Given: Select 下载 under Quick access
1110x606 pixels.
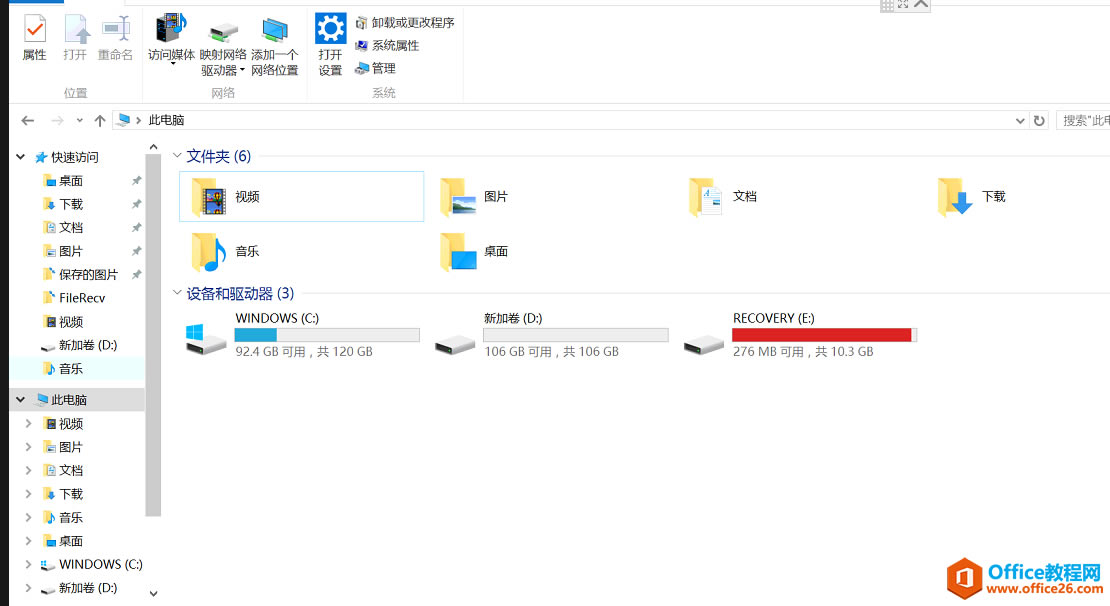Looking at the screenshot, I should (71, 204).
